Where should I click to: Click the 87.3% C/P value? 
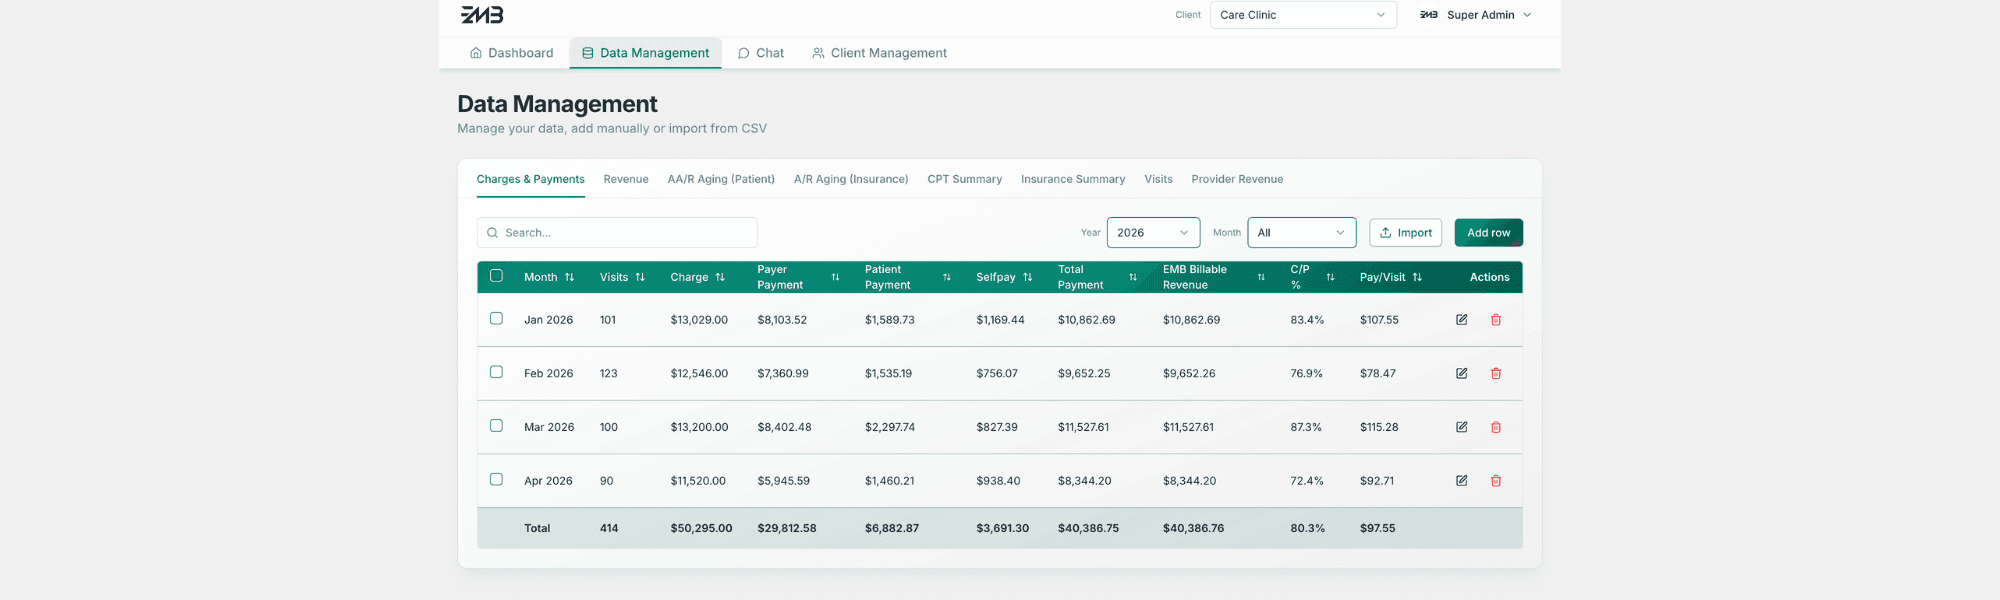(1306, 427)
